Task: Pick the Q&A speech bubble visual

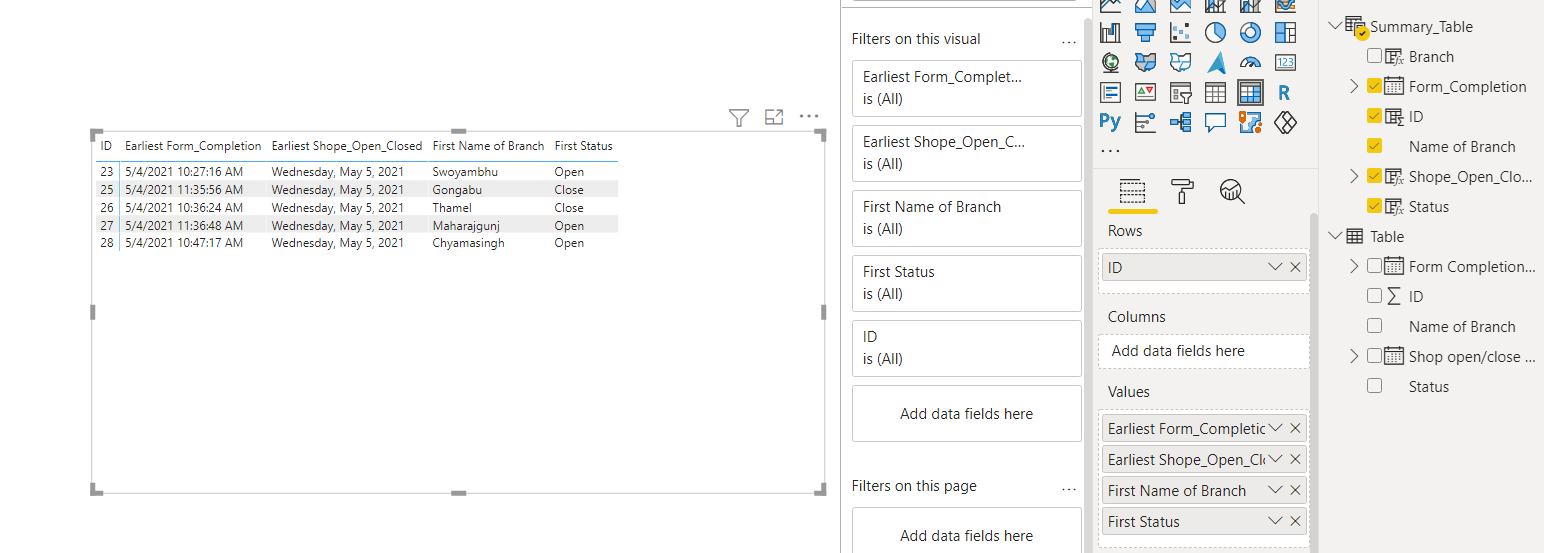Action: [1215, 122]
